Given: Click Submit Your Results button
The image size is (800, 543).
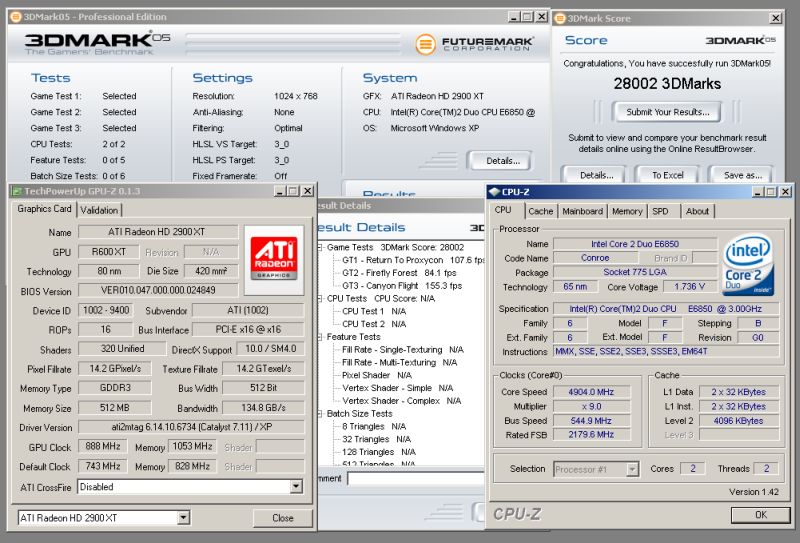Looking at the screenshot, I should point(667,112).
